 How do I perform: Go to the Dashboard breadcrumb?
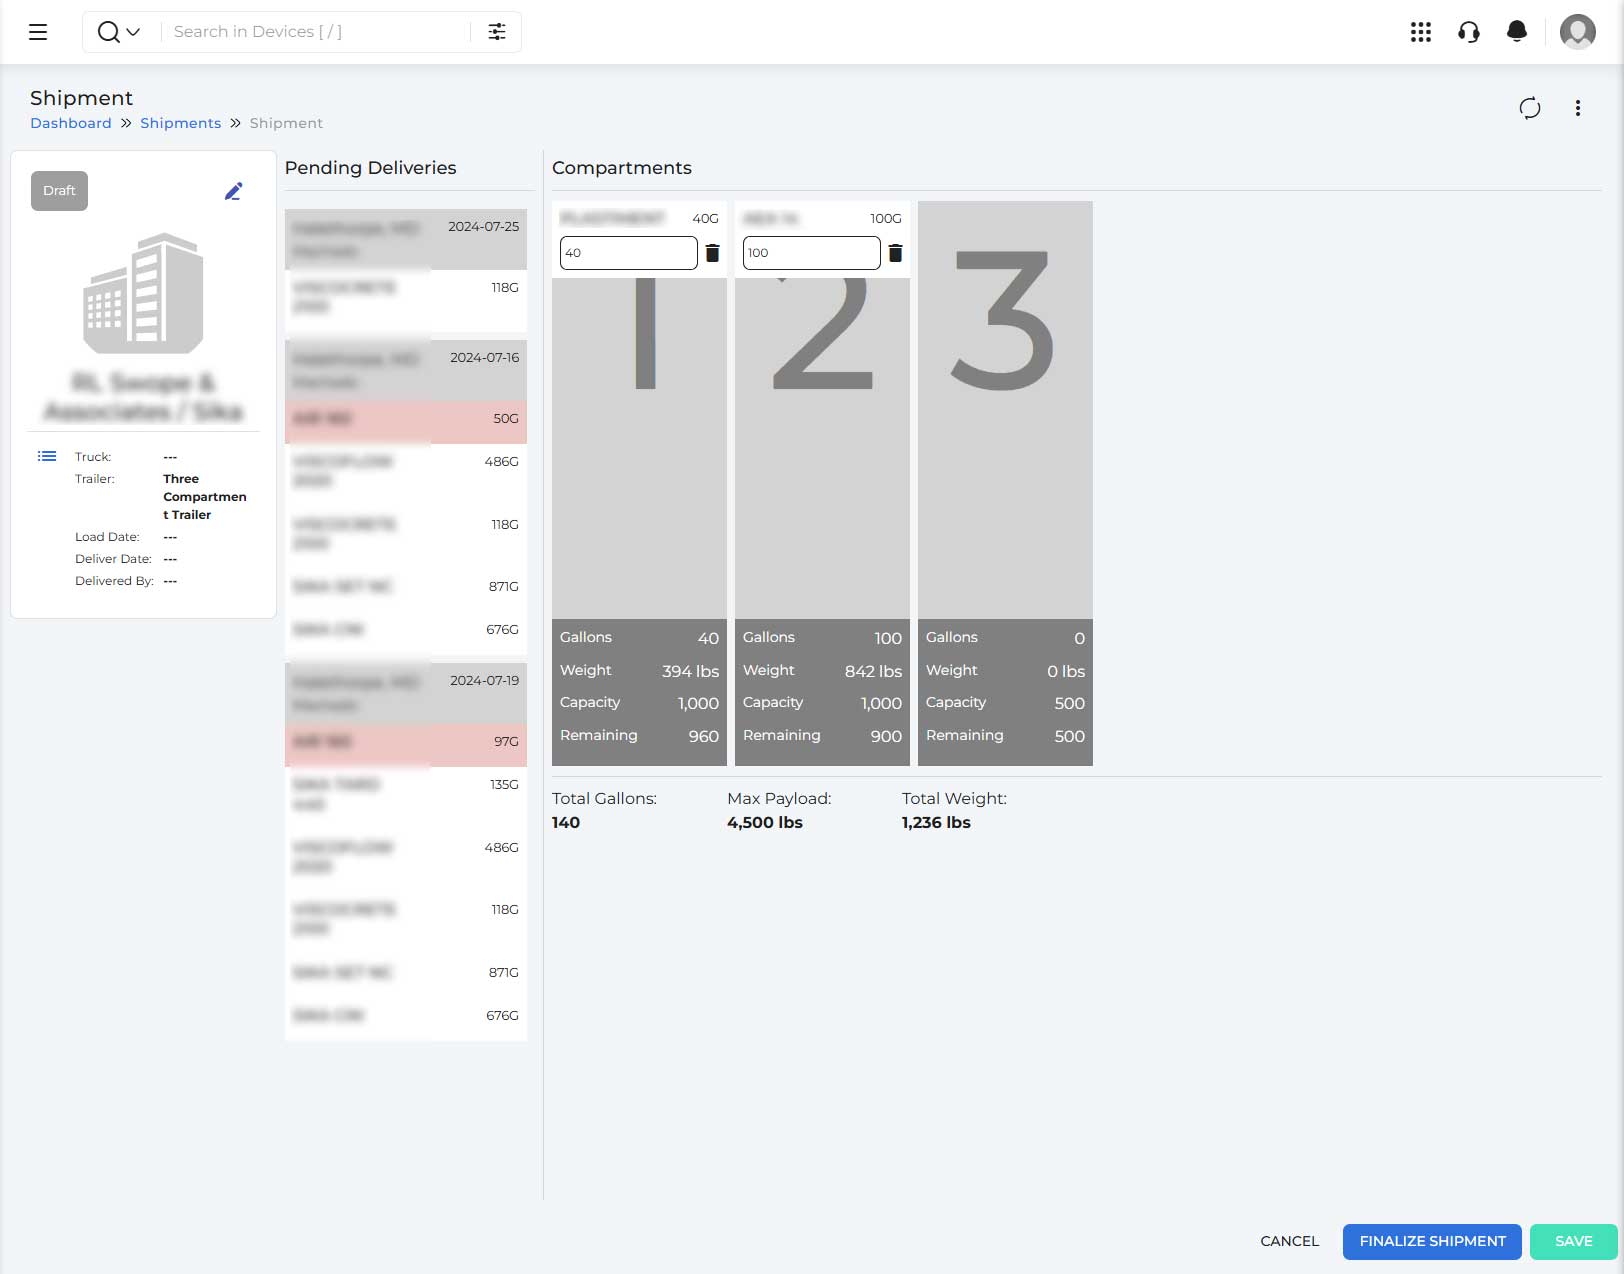(x=71, y=123)
